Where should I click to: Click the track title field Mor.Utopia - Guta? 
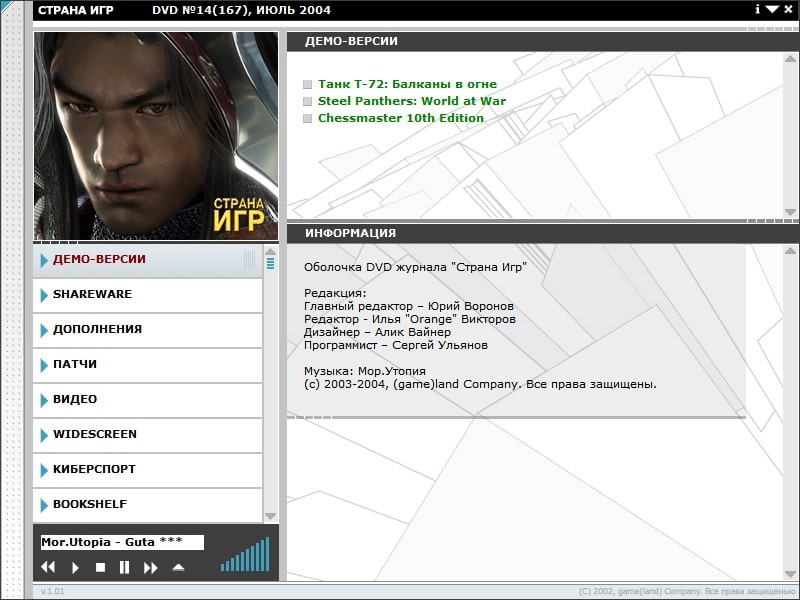click(122, 542)
